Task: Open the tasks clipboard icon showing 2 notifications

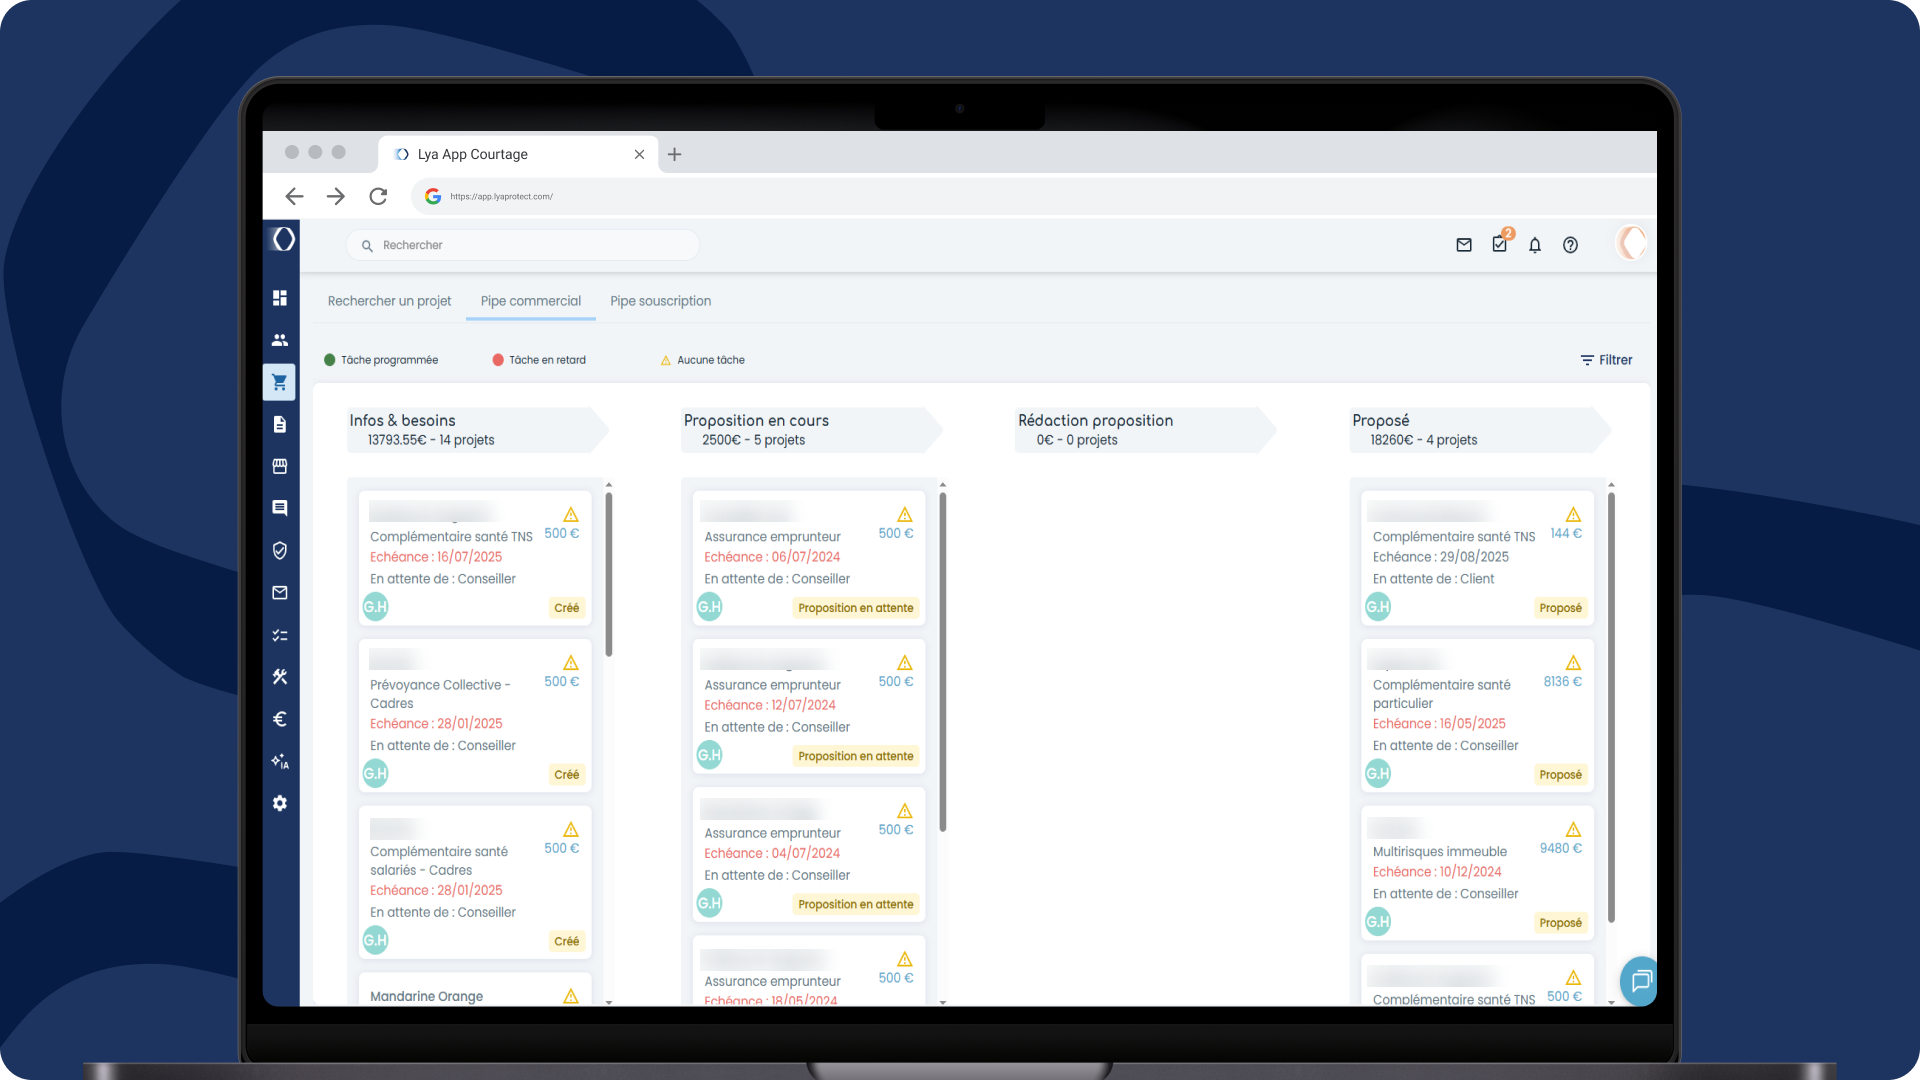Action: tap(1499, 244)
